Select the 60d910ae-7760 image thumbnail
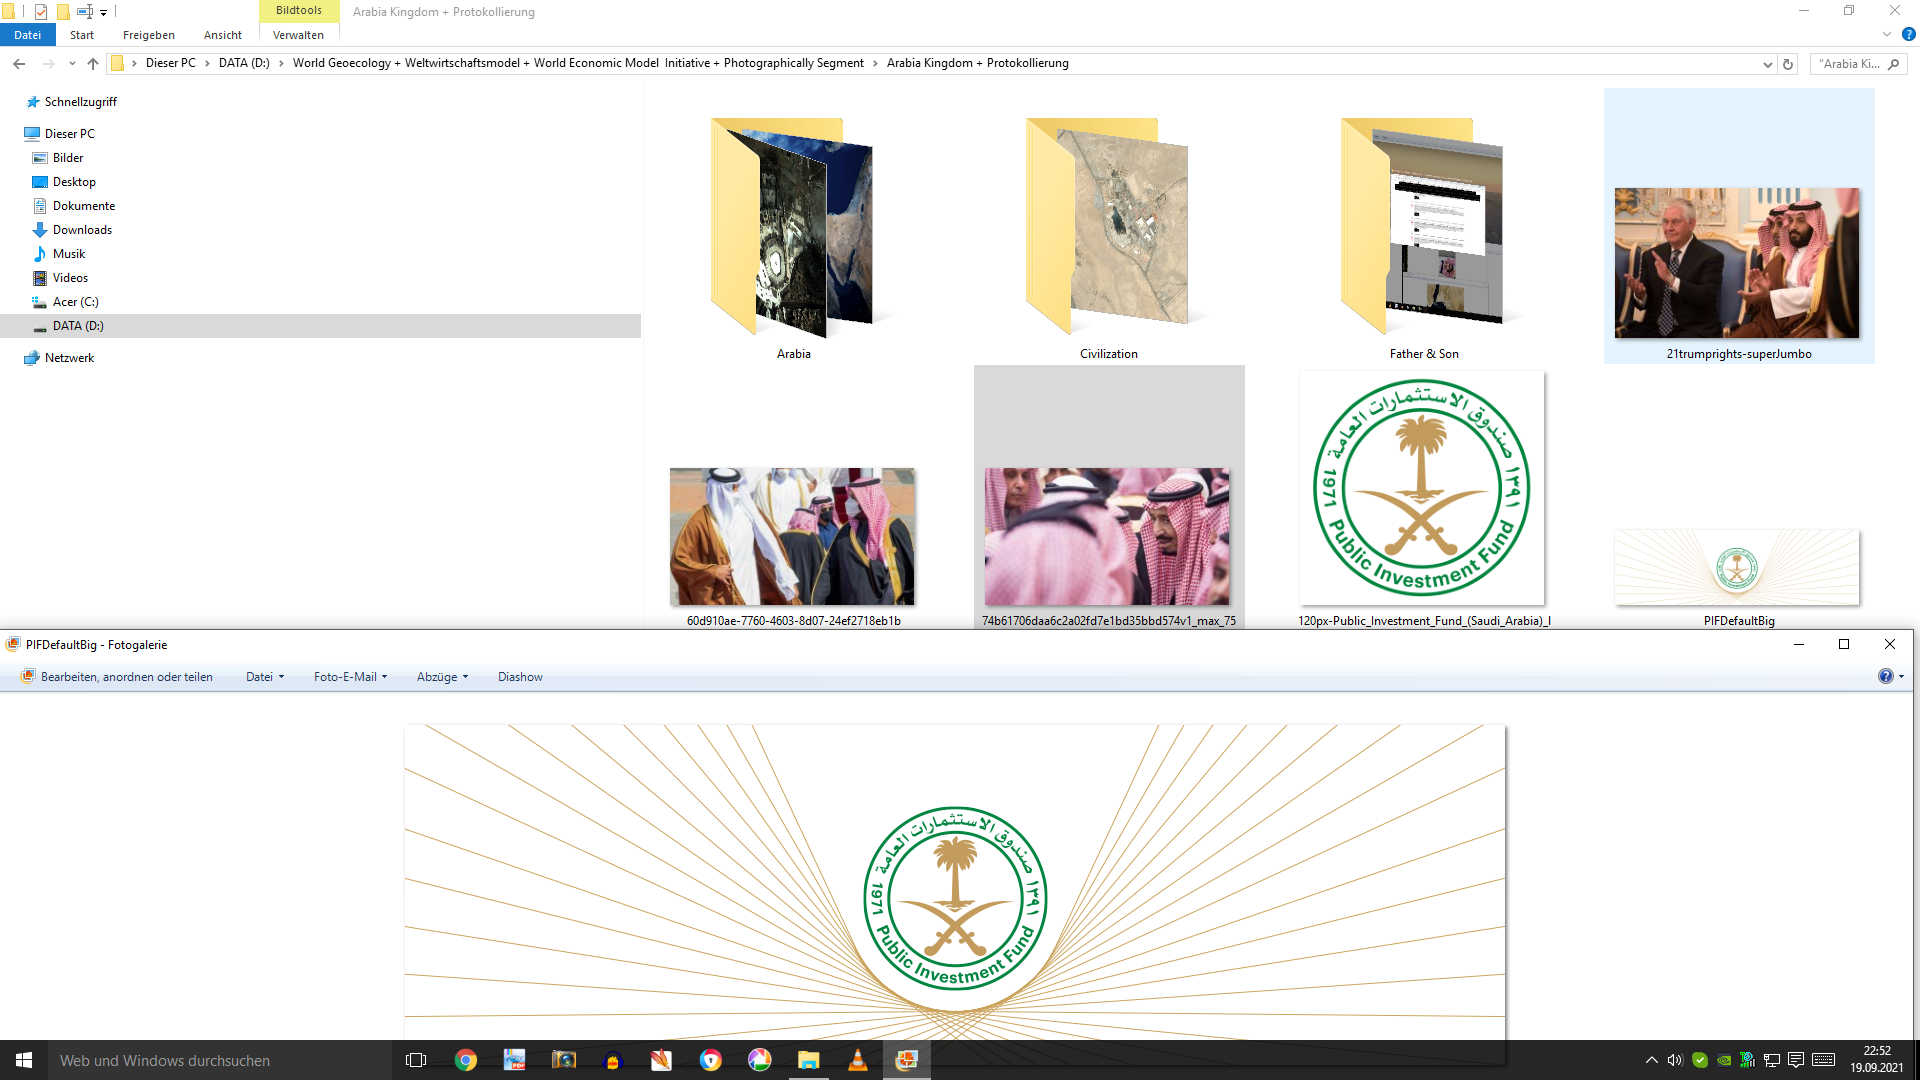Screen dimensions: 1920x1080 pos(793,536)
